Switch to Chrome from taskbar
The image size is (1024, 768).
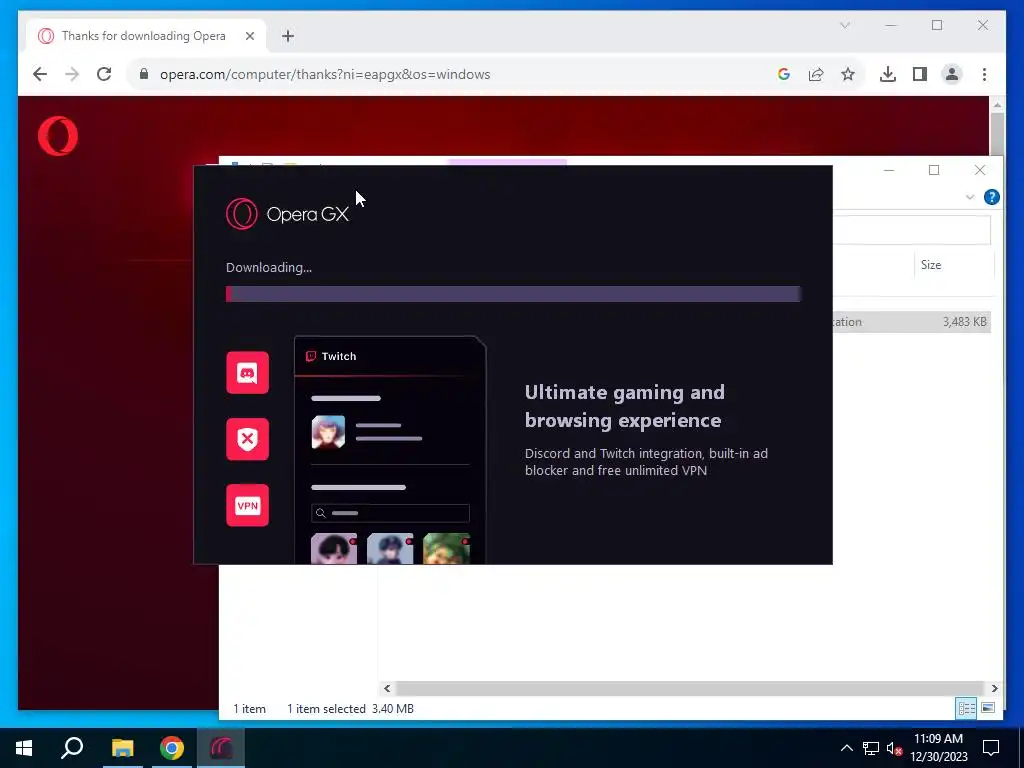(172, 748)
